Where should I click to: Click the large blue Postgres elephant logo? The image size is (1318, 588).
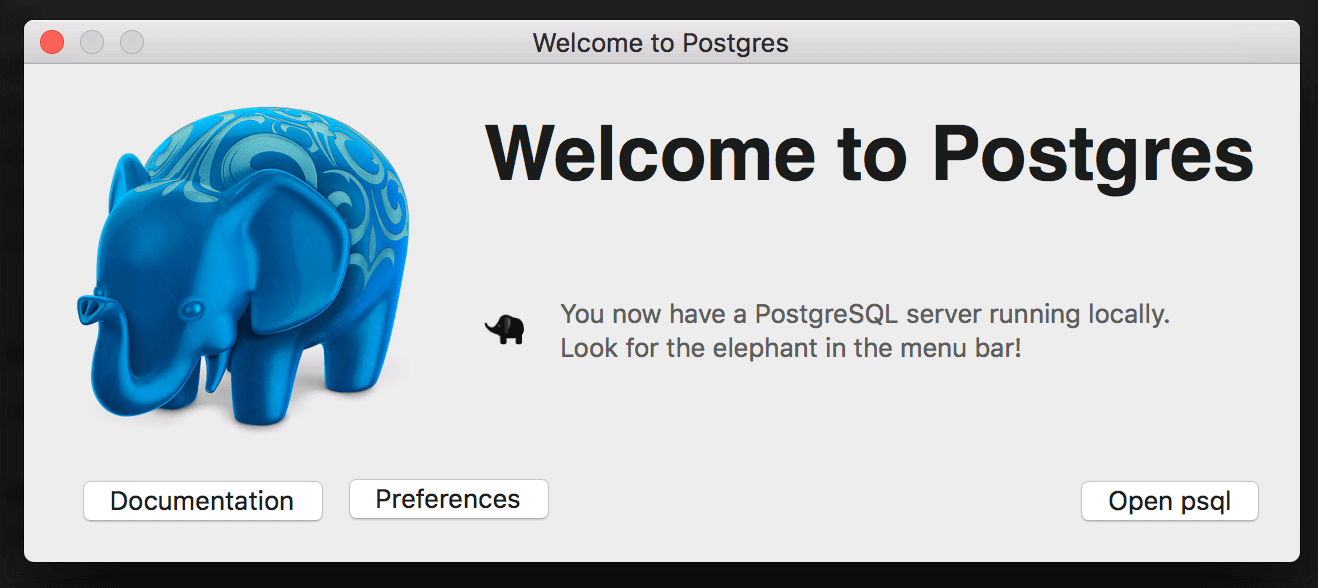[243, 268]
